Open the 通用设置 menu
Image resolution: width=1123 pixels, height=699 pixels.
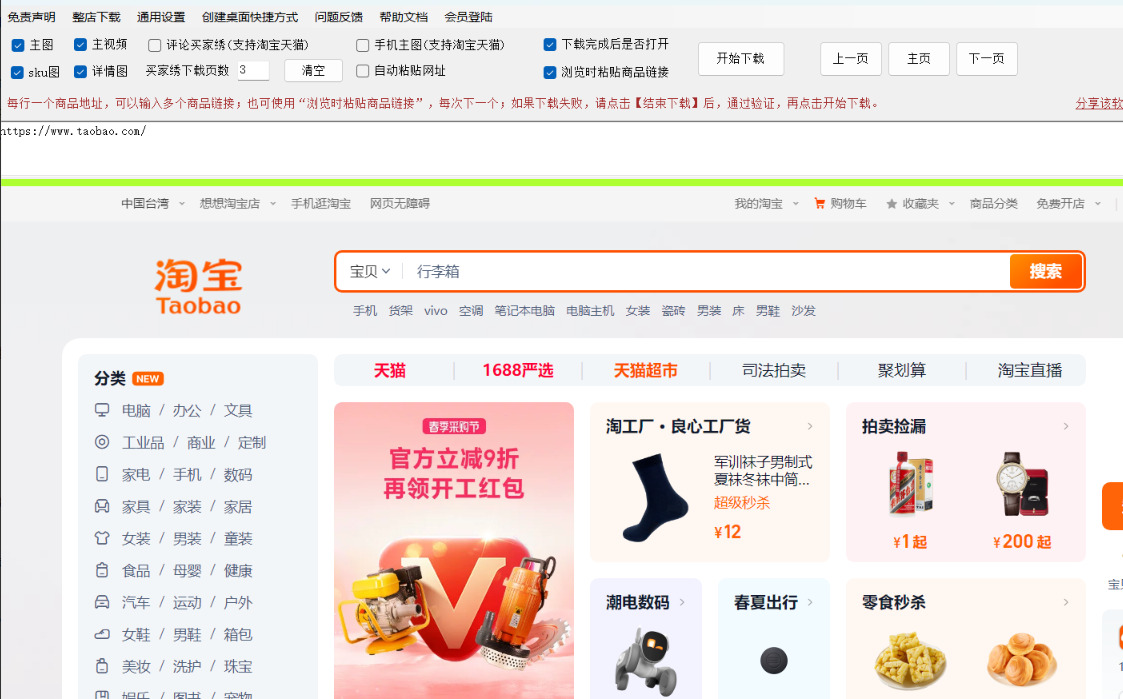coord(160,17)
